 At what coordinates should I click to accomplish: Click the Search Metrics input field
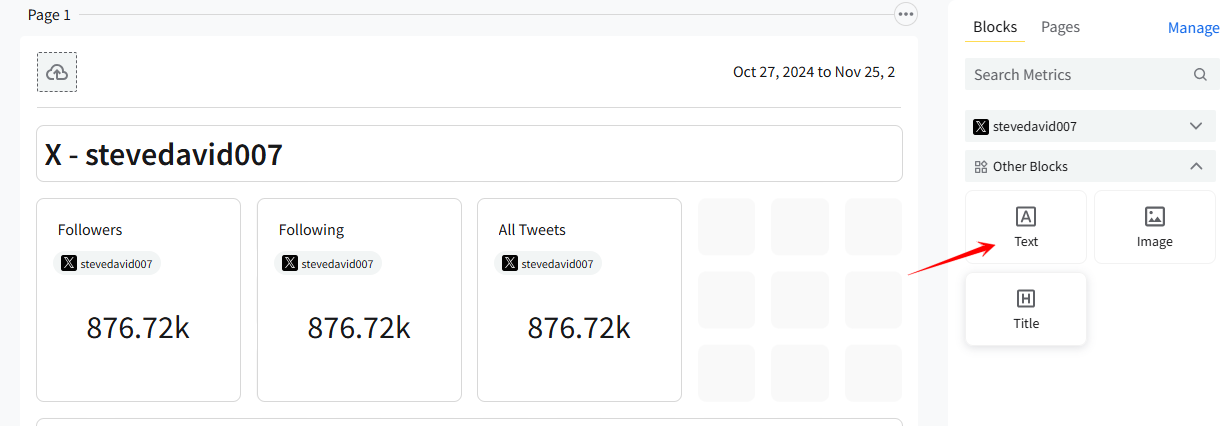click(1080, 75)
